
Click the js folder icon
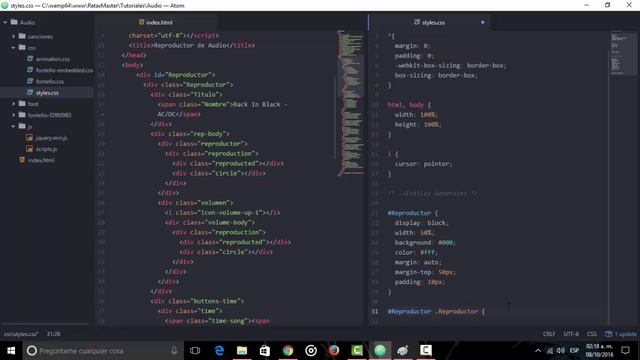coord(22,127)
